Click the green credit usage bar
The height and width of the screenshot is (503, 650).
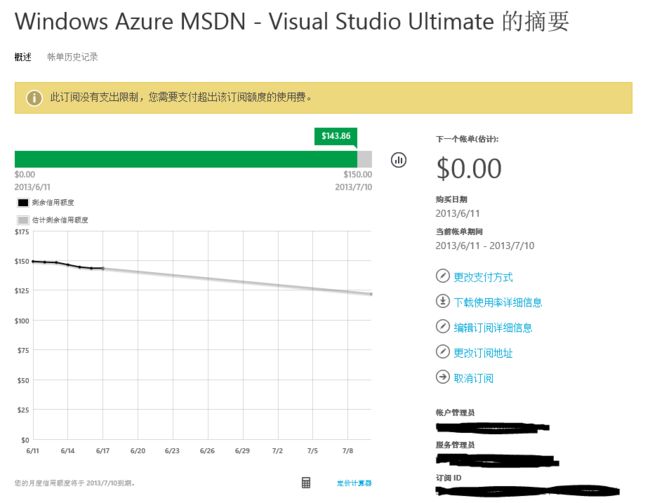pos(186,159)
